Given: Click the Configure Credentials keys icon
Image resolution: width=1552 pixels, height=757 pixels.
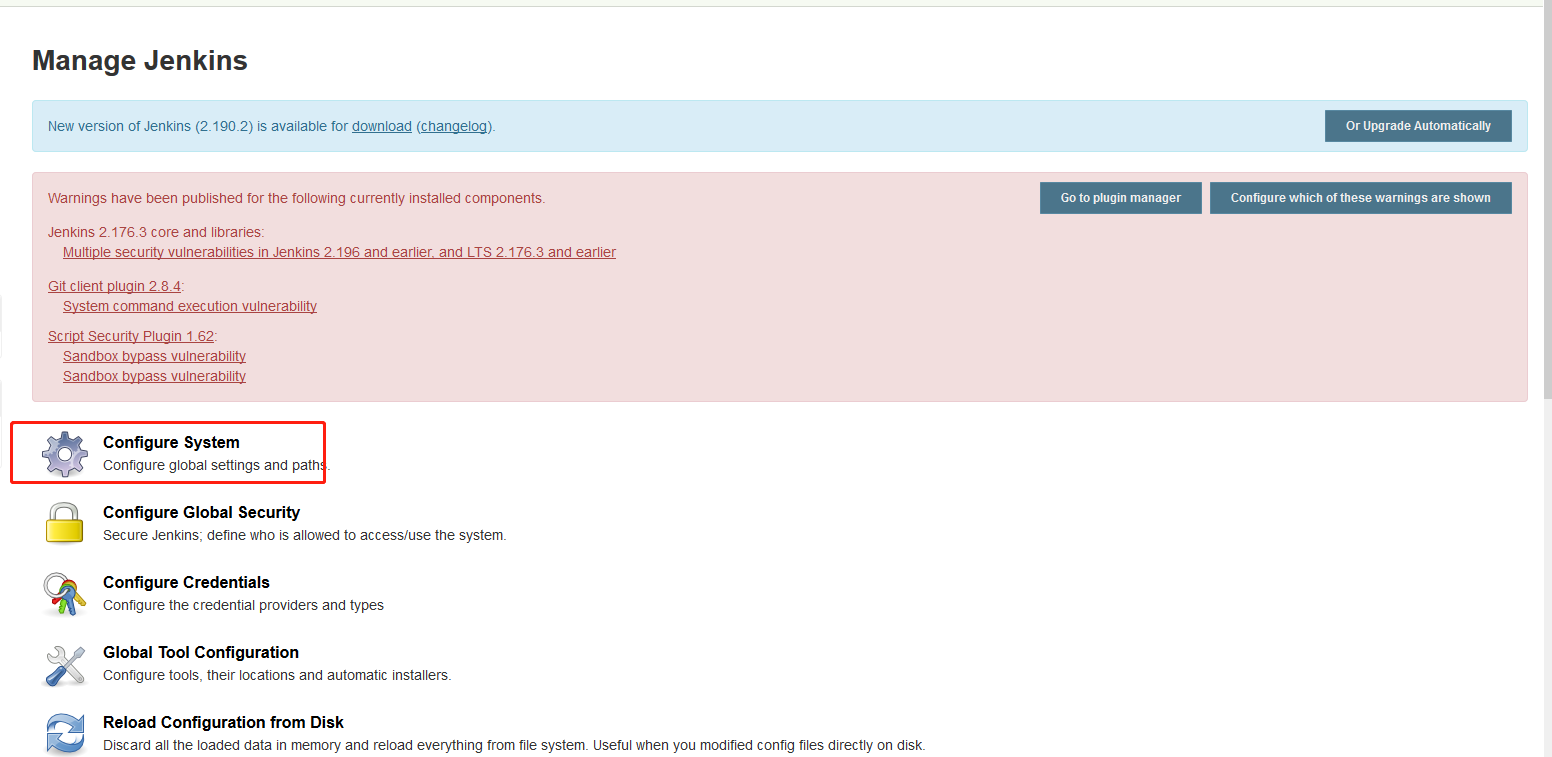Looking at the screenshot, I should pyautogui.click(x=65, y=593).
